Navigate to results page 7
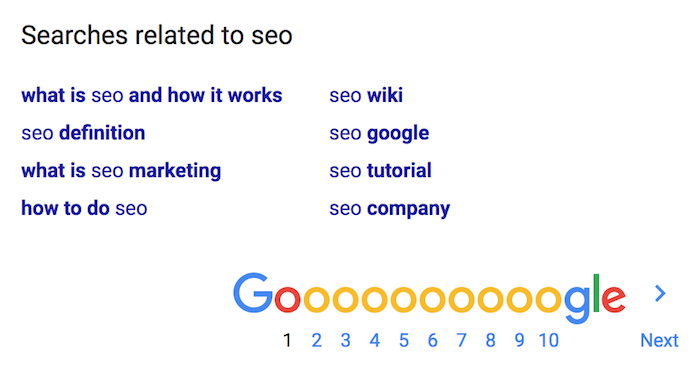The image size is (700, 378). 462,341
